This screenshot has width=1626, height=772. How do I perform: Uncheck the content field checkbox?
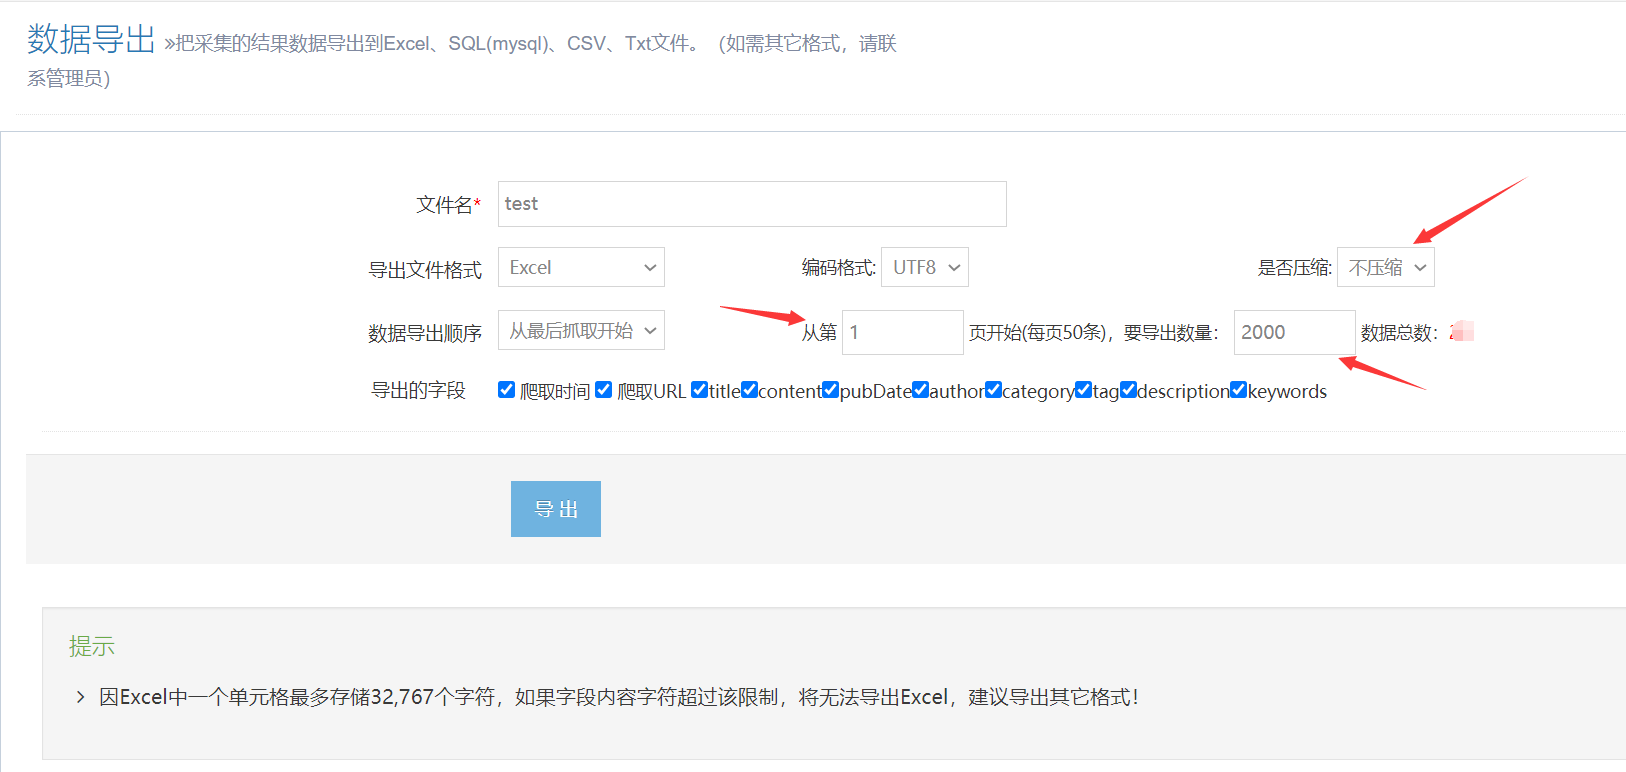click(749, 390)
